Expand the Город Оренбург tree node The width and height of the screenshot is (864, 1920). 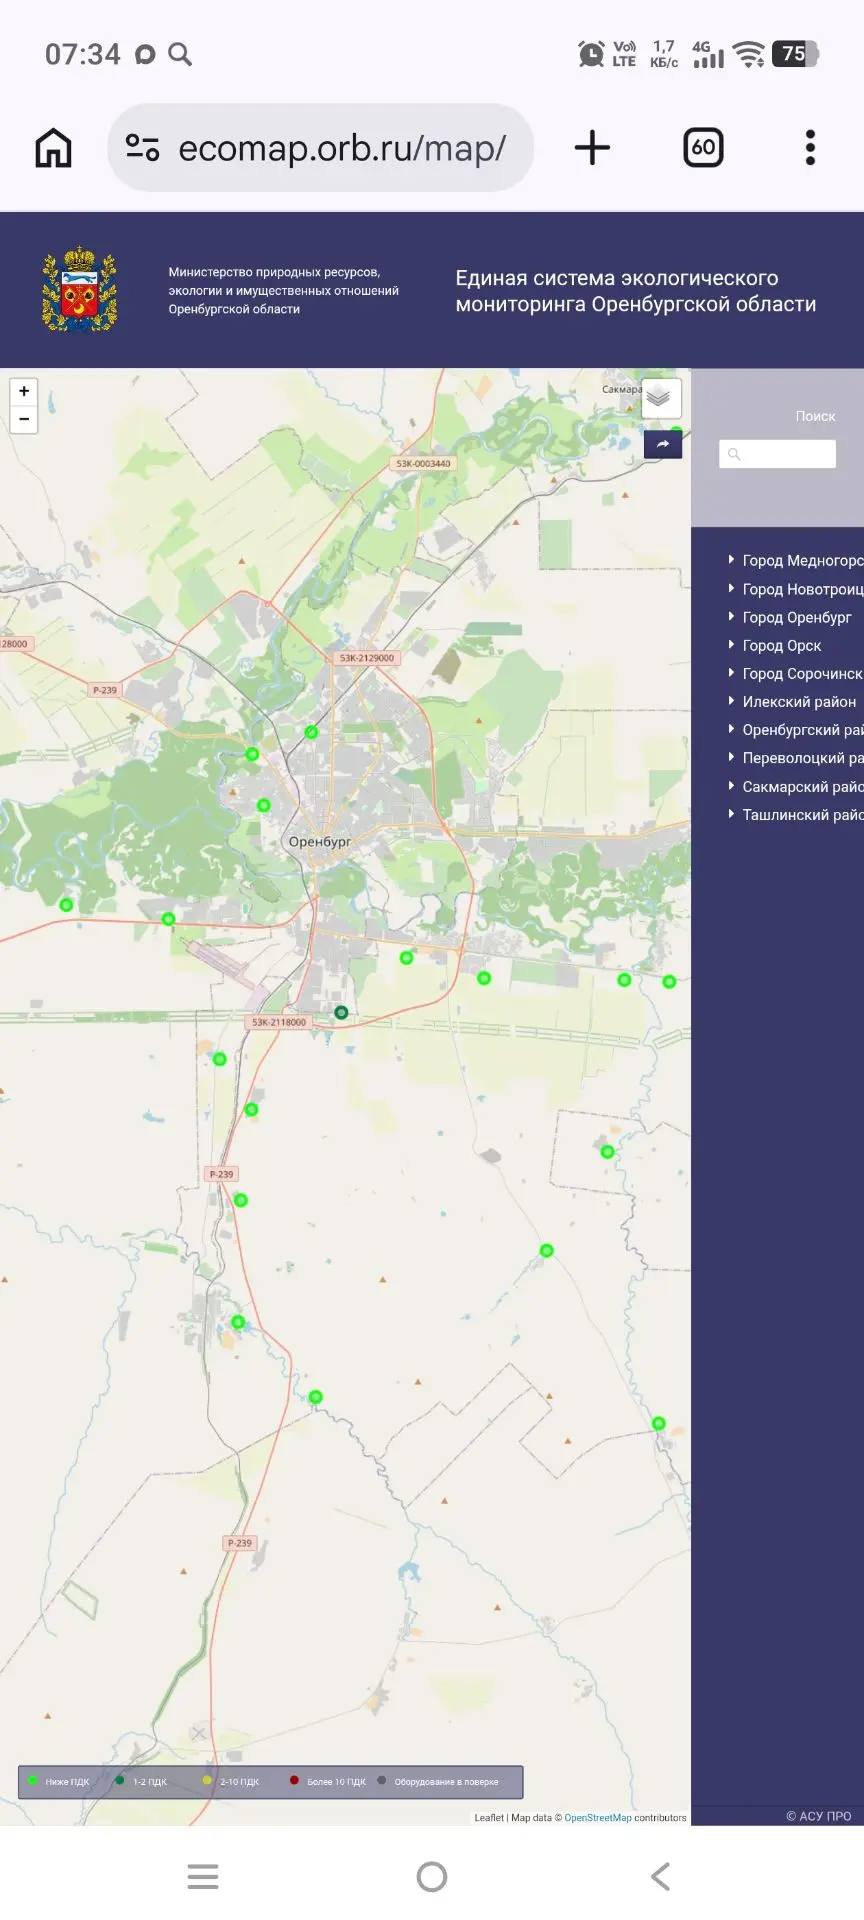click(731, 616)
